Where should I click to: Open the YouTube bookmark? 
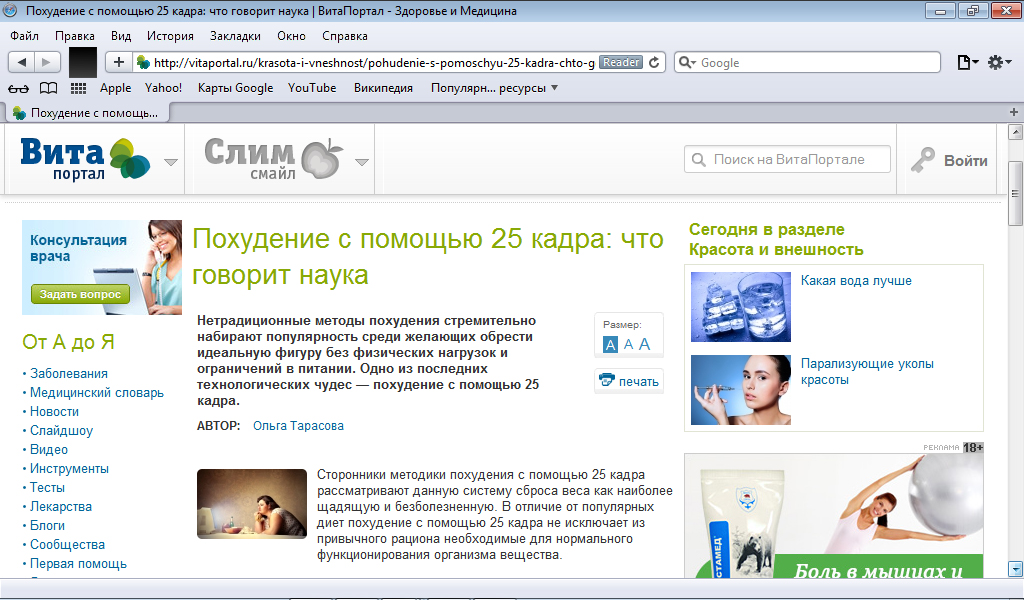(312, 87)
